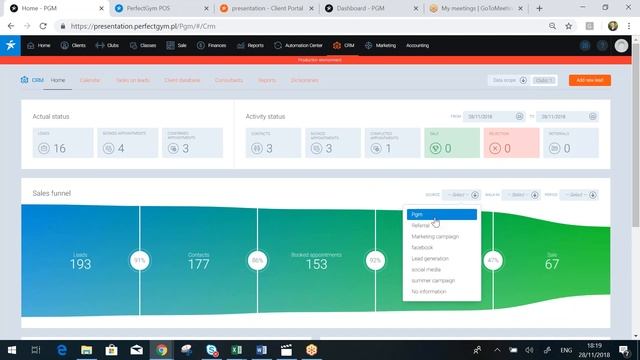This screenshot has height=360, width=640.
Task: Open Reports in the top navigation bar
Action: pos(250,45)
